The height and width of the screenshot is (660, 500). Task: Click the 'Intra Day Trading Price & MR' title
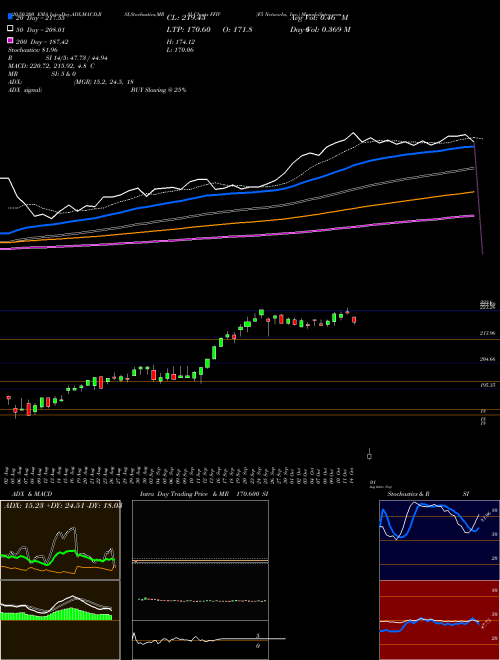pos(184,494)
